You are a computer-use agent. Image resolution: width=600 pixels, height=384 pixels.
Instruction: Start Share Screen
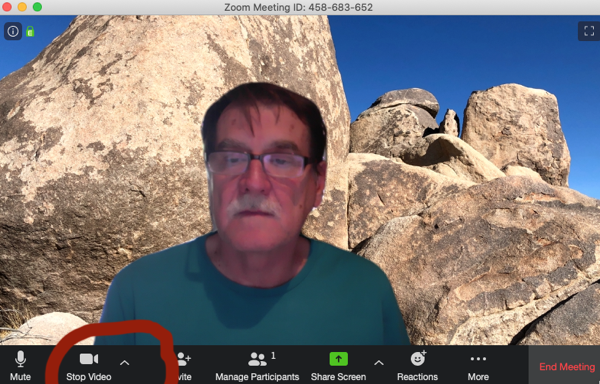[338, 366]
